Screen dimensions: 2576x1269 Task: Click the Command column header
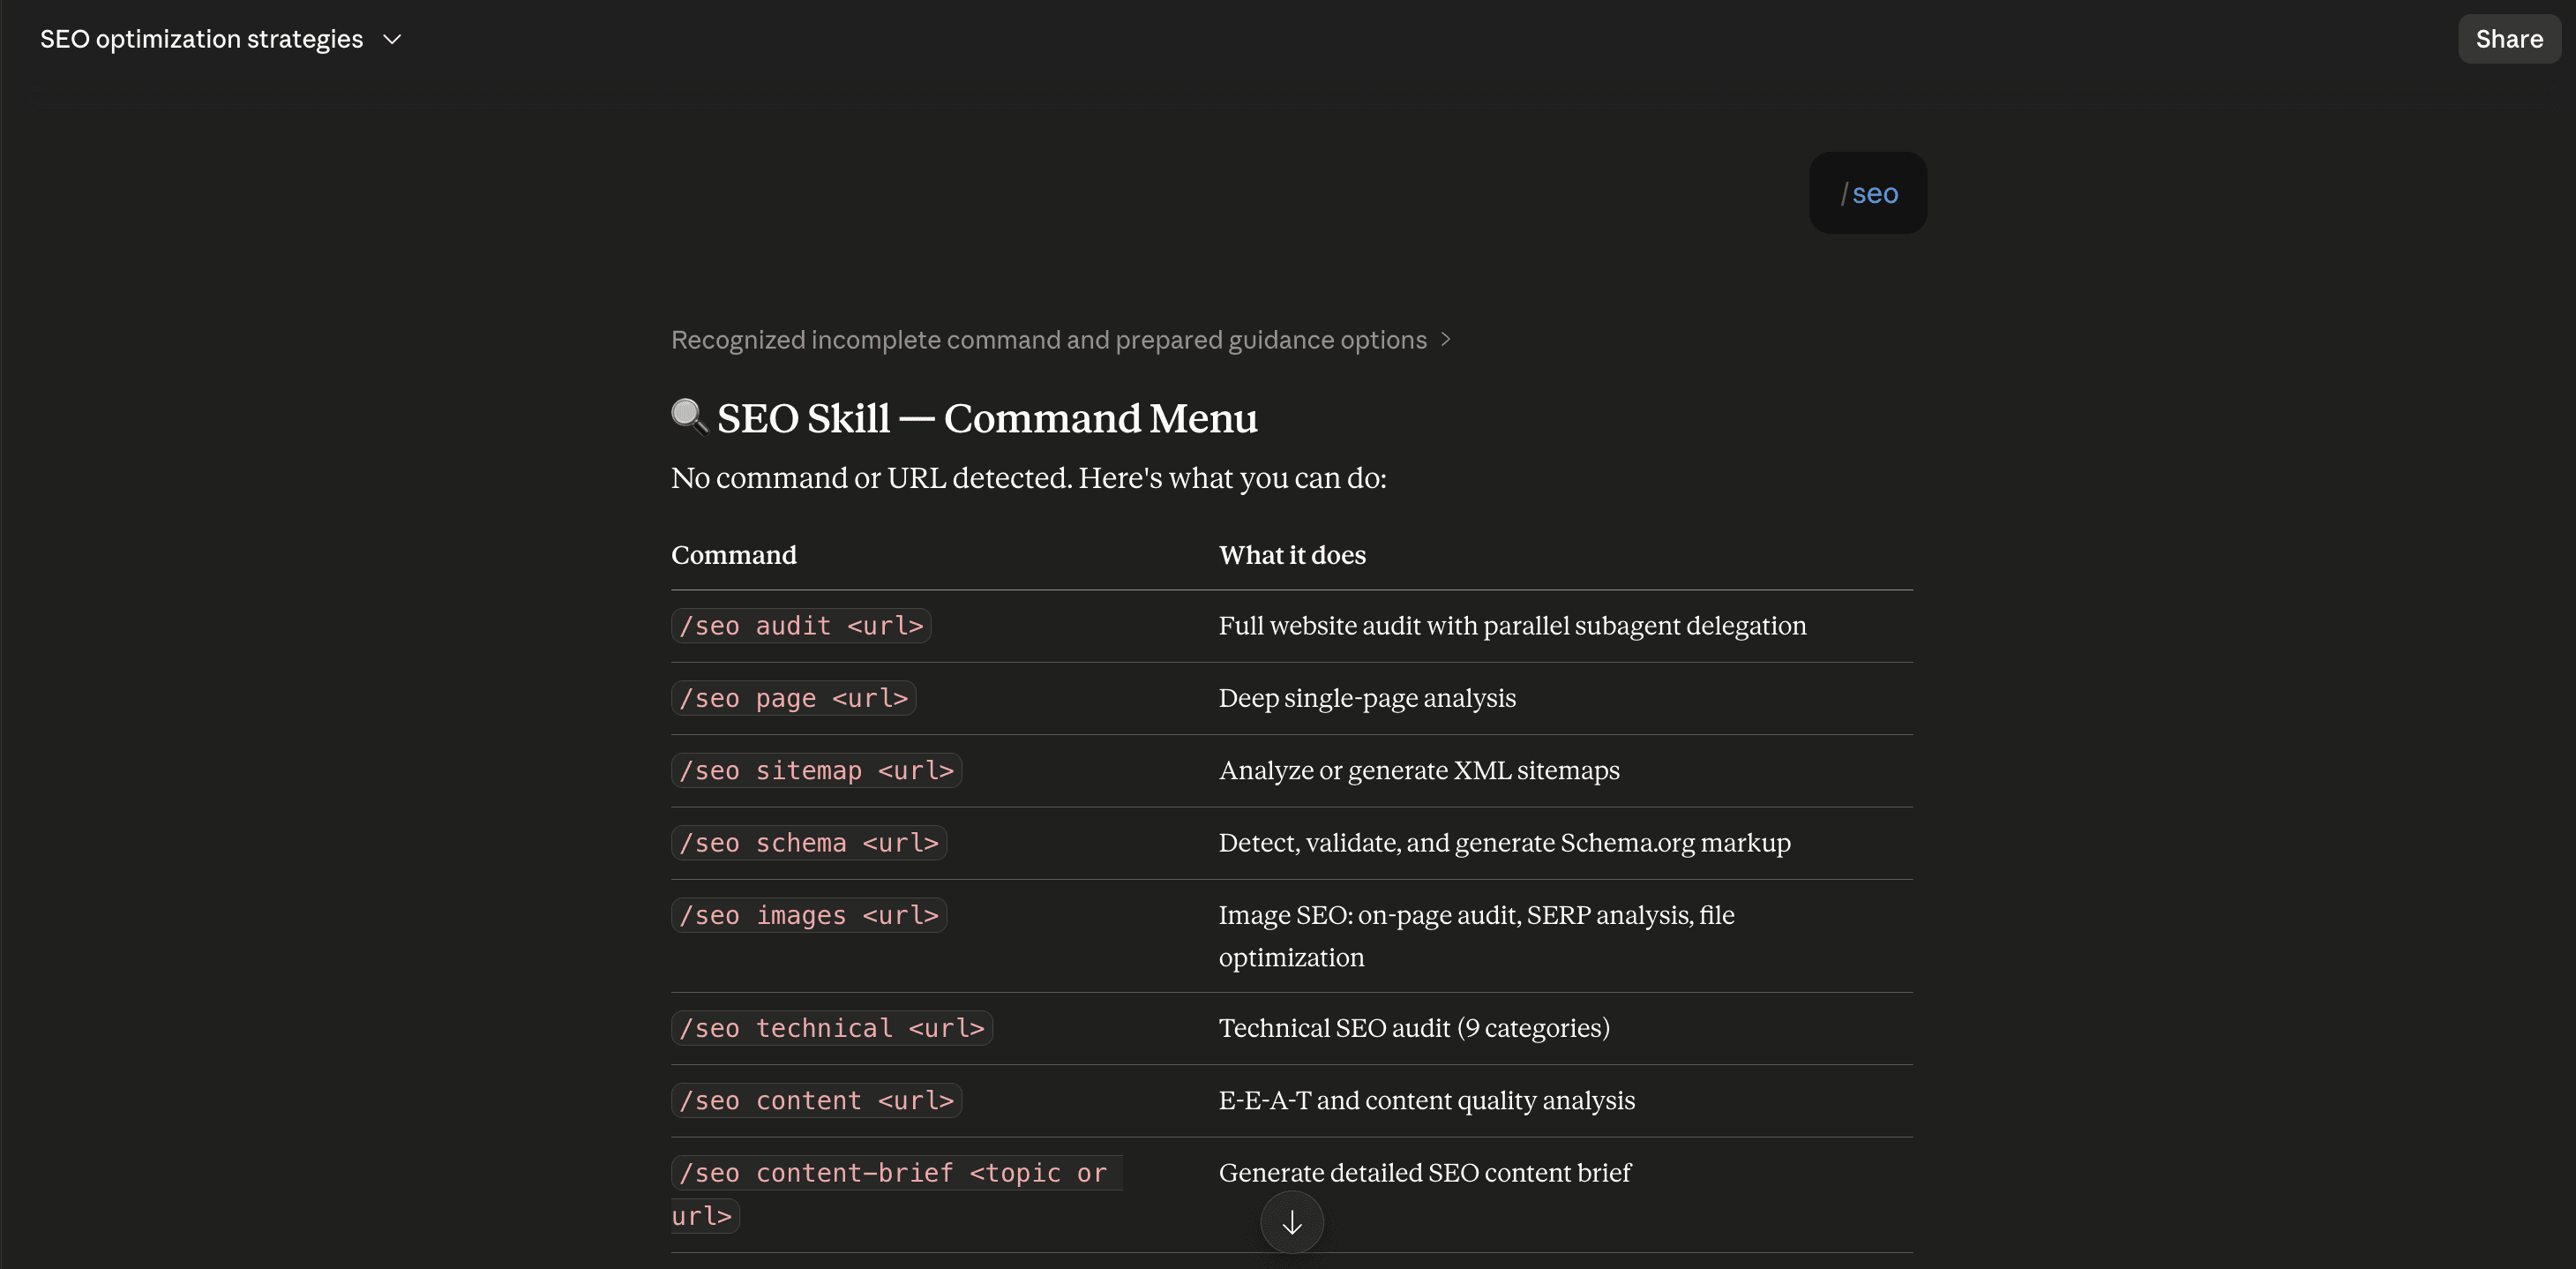pos(733,555)
